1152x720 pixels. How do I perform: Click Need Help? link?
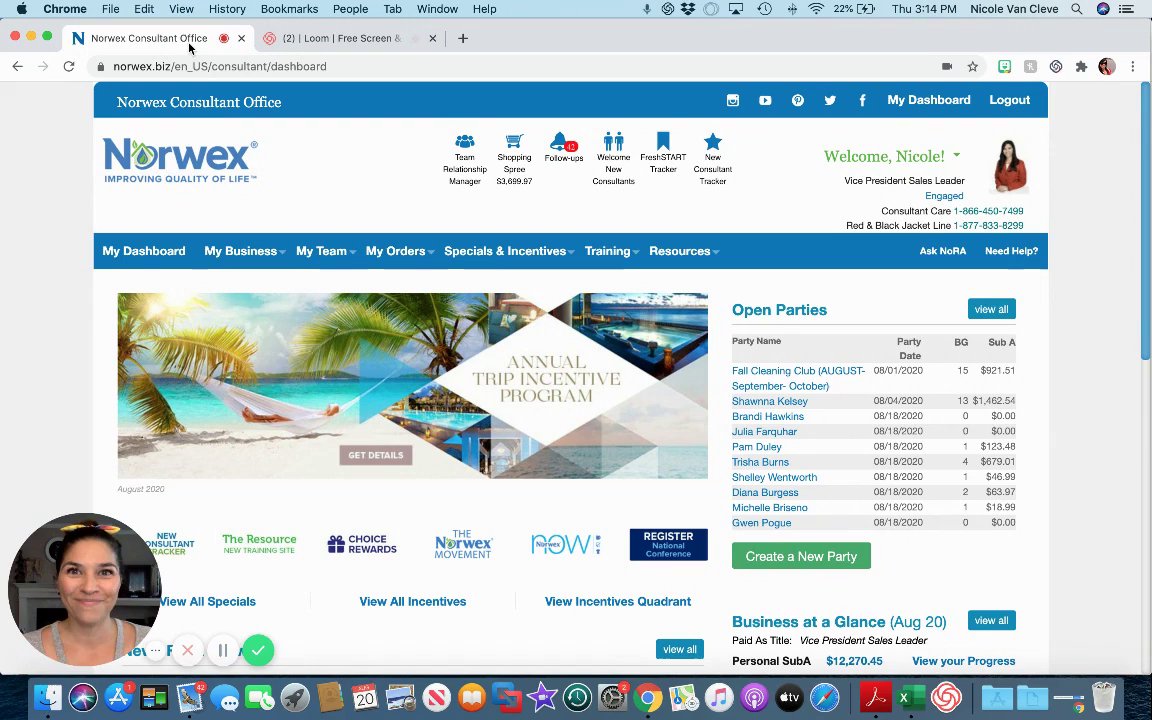pyautogui.click(x=1011, y=251)
